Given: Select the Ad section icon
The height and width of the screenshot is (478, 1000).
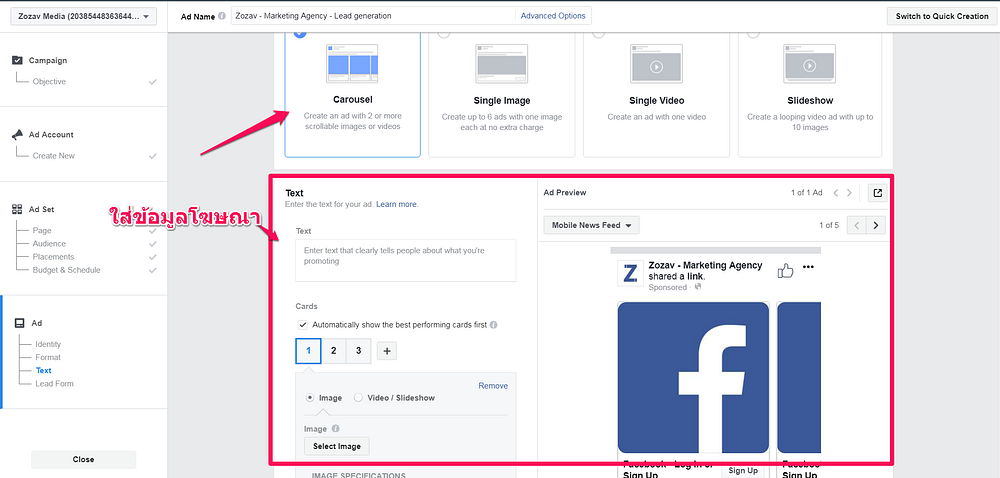Looking at the screenshot, I should [x=20, y=323].
